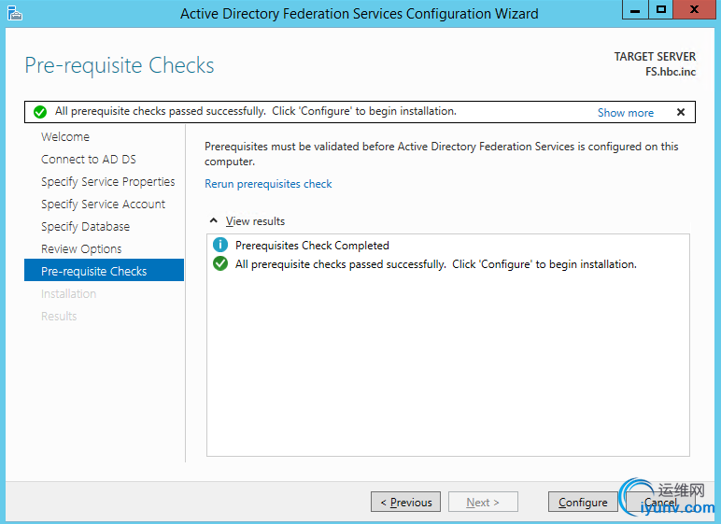Image resolution: width=721 pixels, height=524 pixels.
Task: Dismiss the notification banner with X
Action: pyautogui.click(x=681, y=112)
